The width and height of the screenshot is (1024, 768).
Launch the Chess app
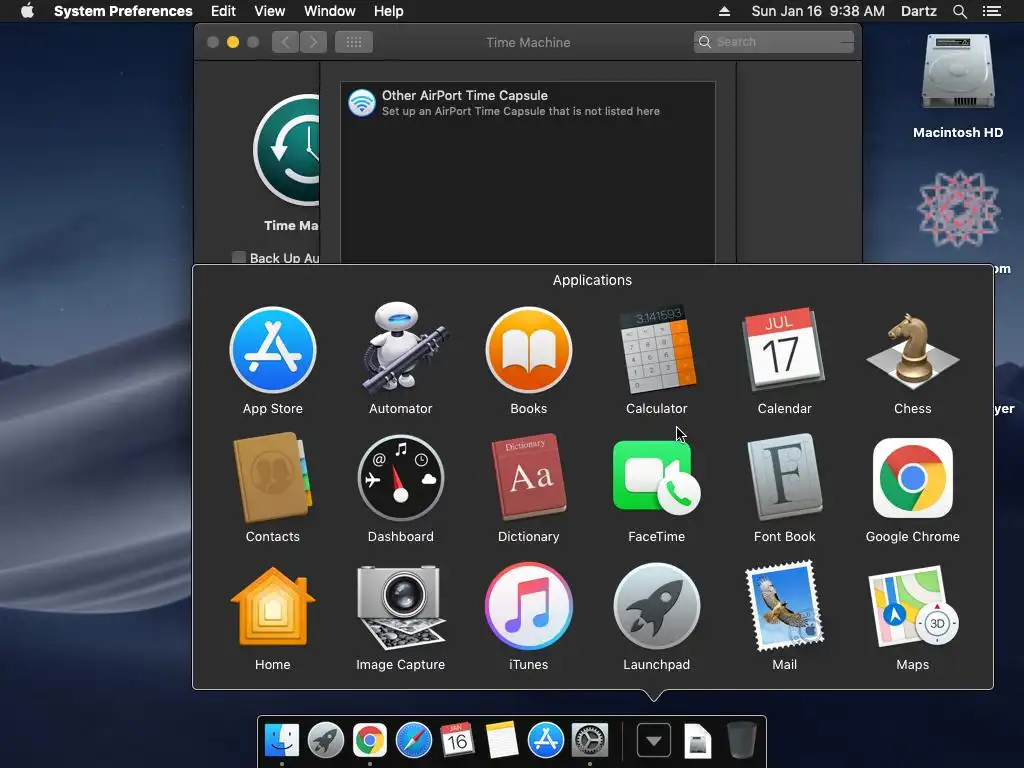click(x=912, y=350)
